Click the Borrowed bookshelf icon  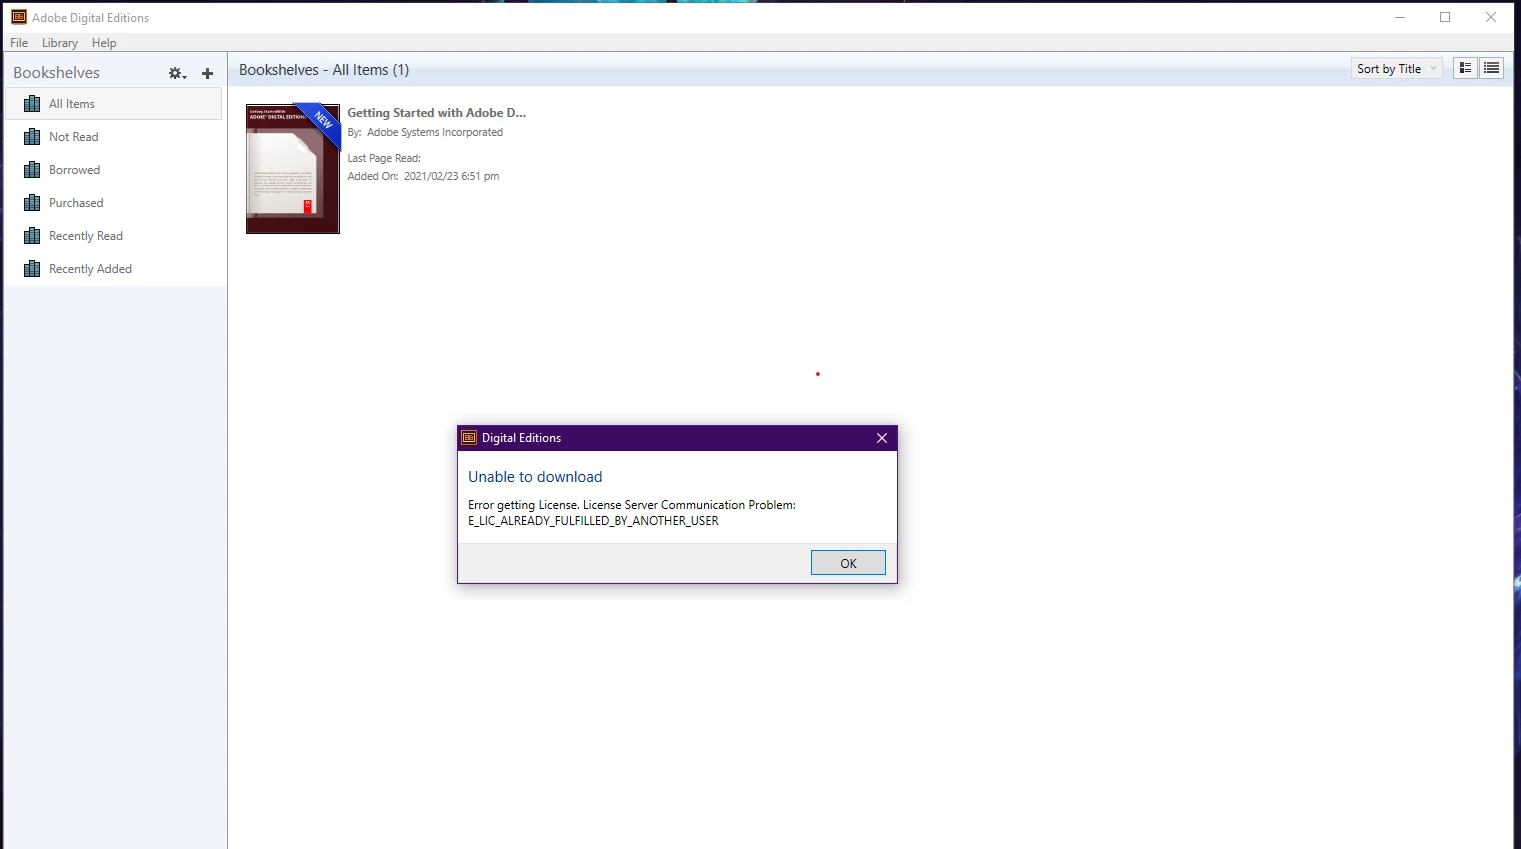click(x=32, y=170)
